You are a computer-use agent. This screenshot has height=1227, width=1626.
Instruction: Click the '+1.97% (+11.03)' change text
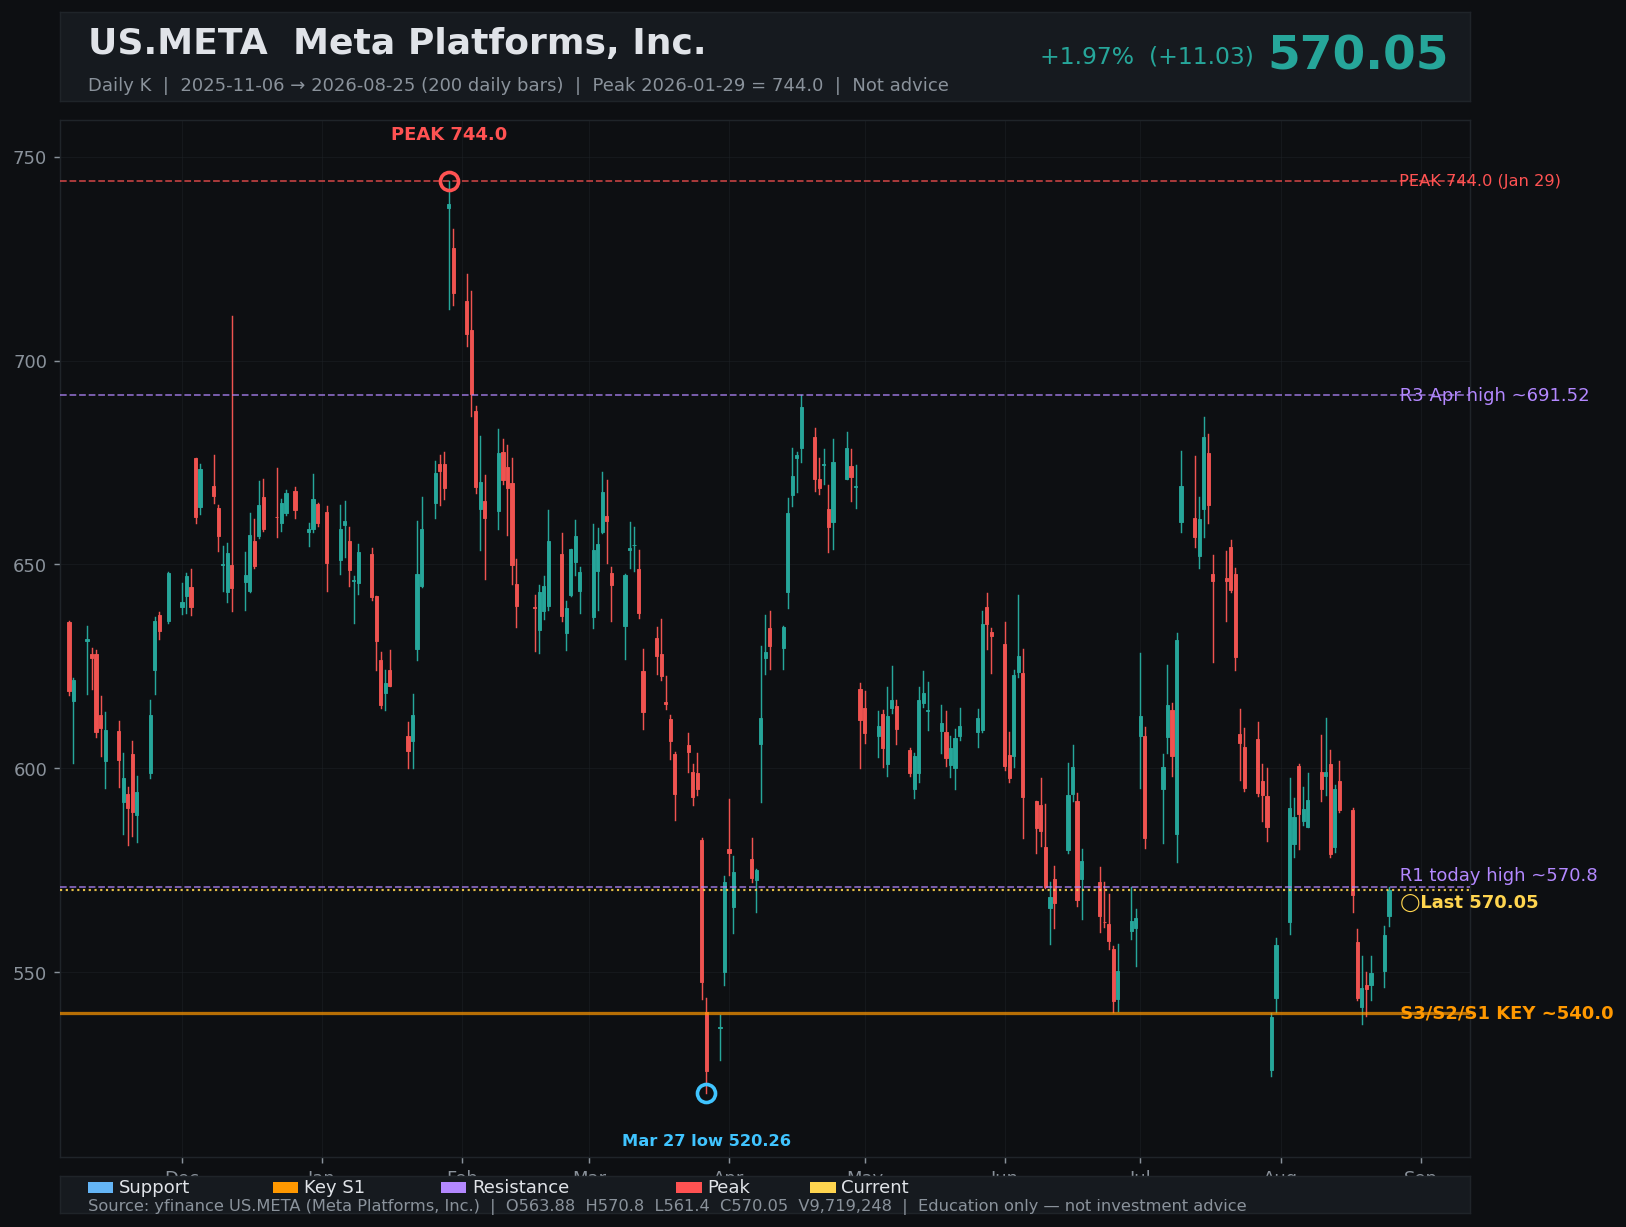point(1147,57)
